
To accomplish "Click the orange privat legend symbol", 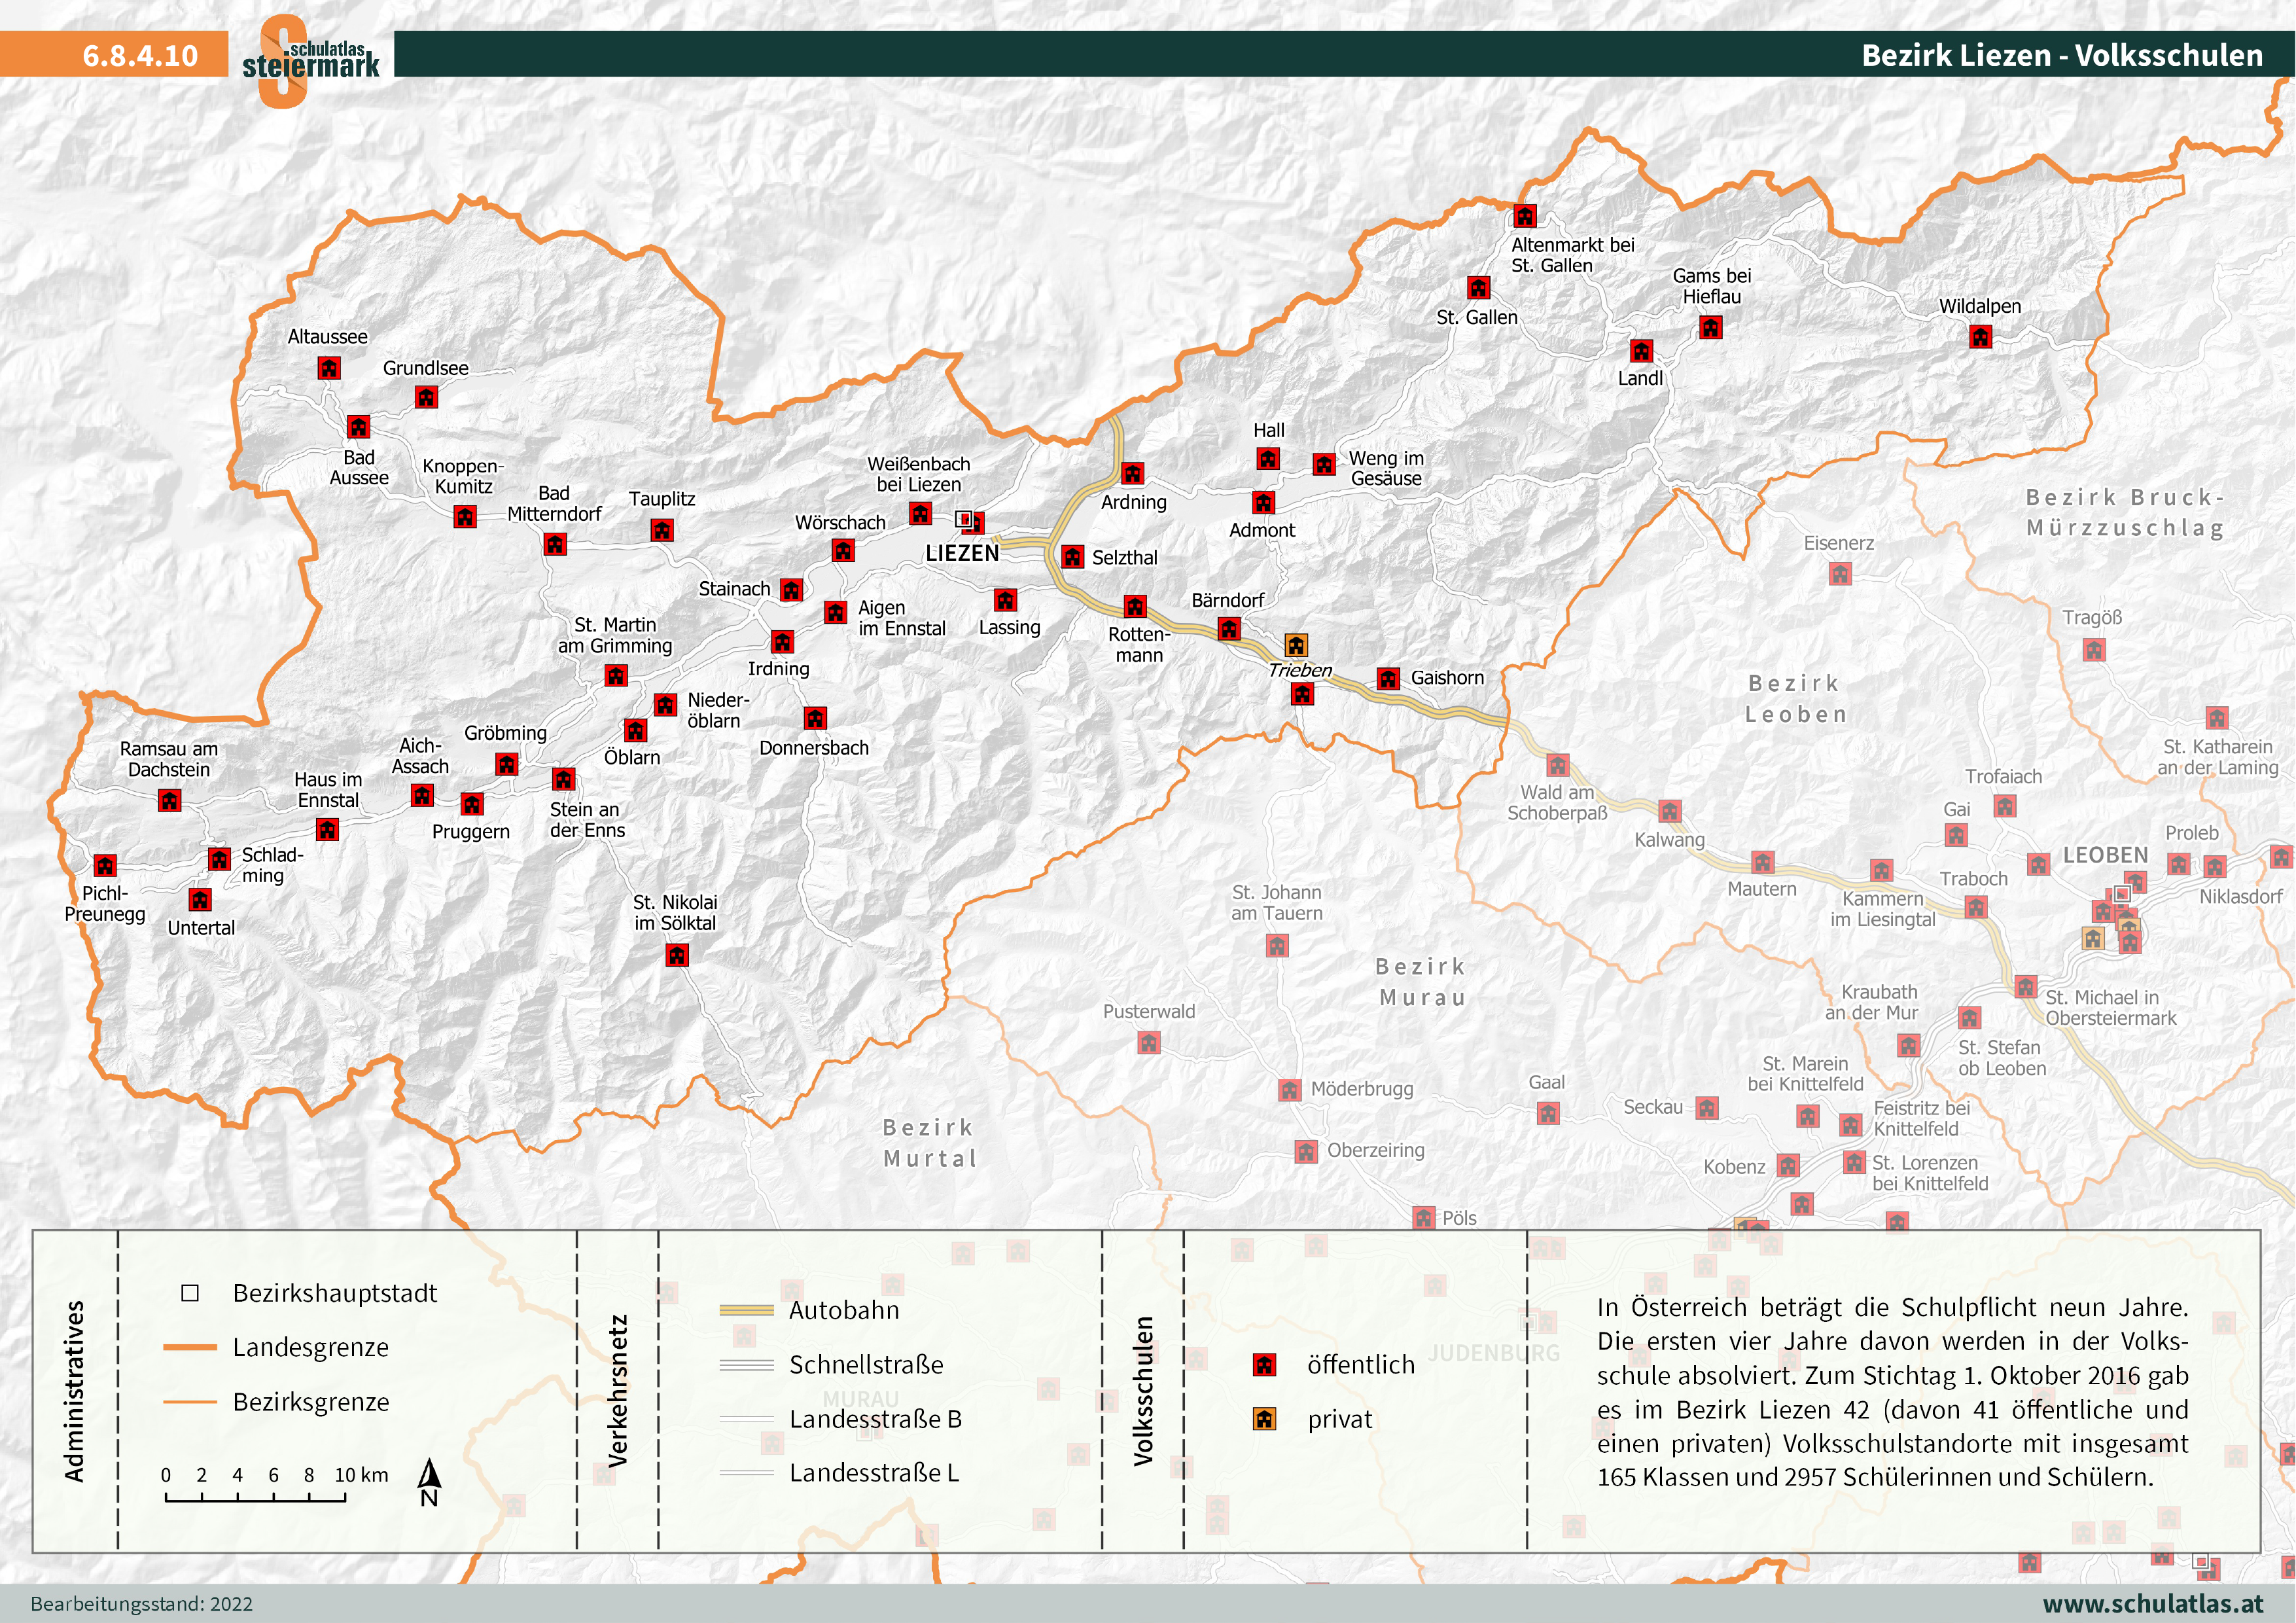I will [1264, 1419].
